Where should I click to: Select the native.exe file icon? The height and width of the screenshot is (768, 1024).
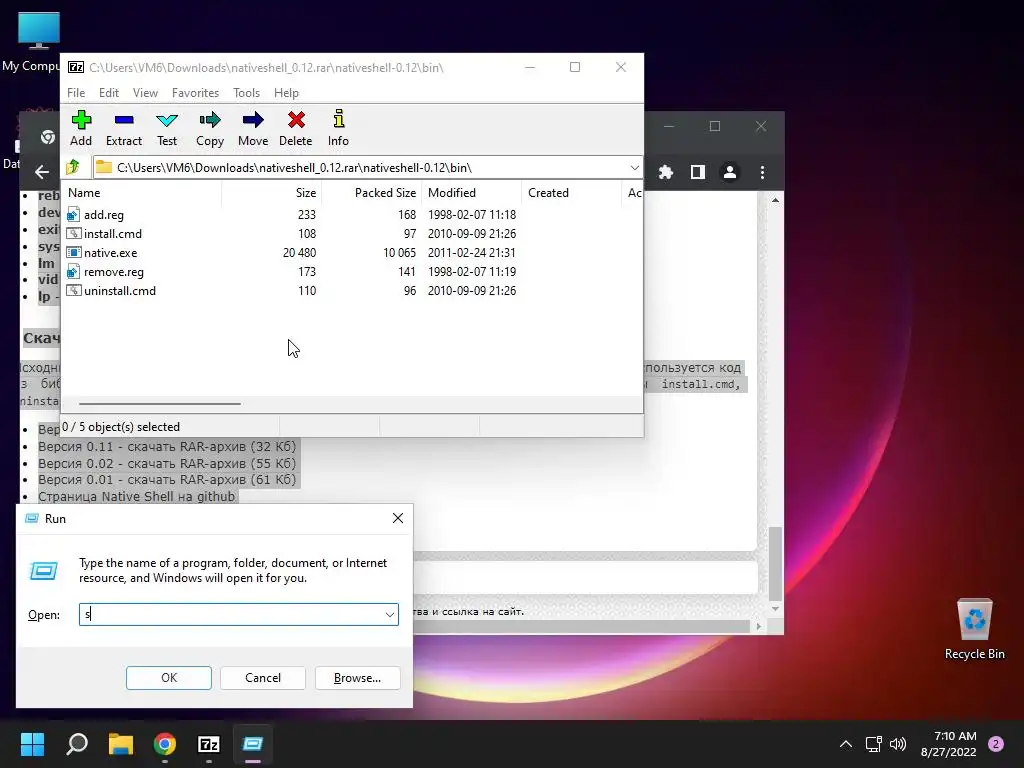tap(73, 253)
